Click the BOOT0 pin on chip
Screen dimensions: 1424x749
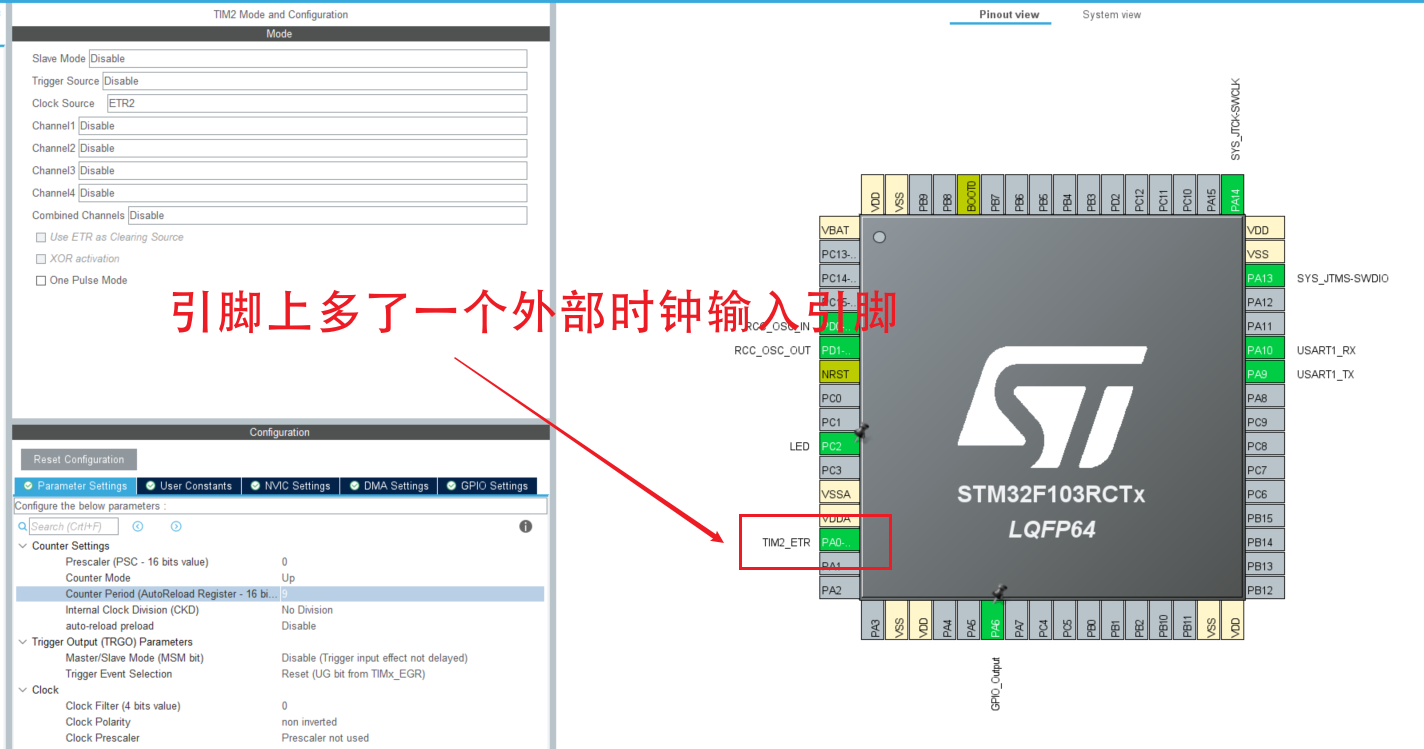(971, 195)
